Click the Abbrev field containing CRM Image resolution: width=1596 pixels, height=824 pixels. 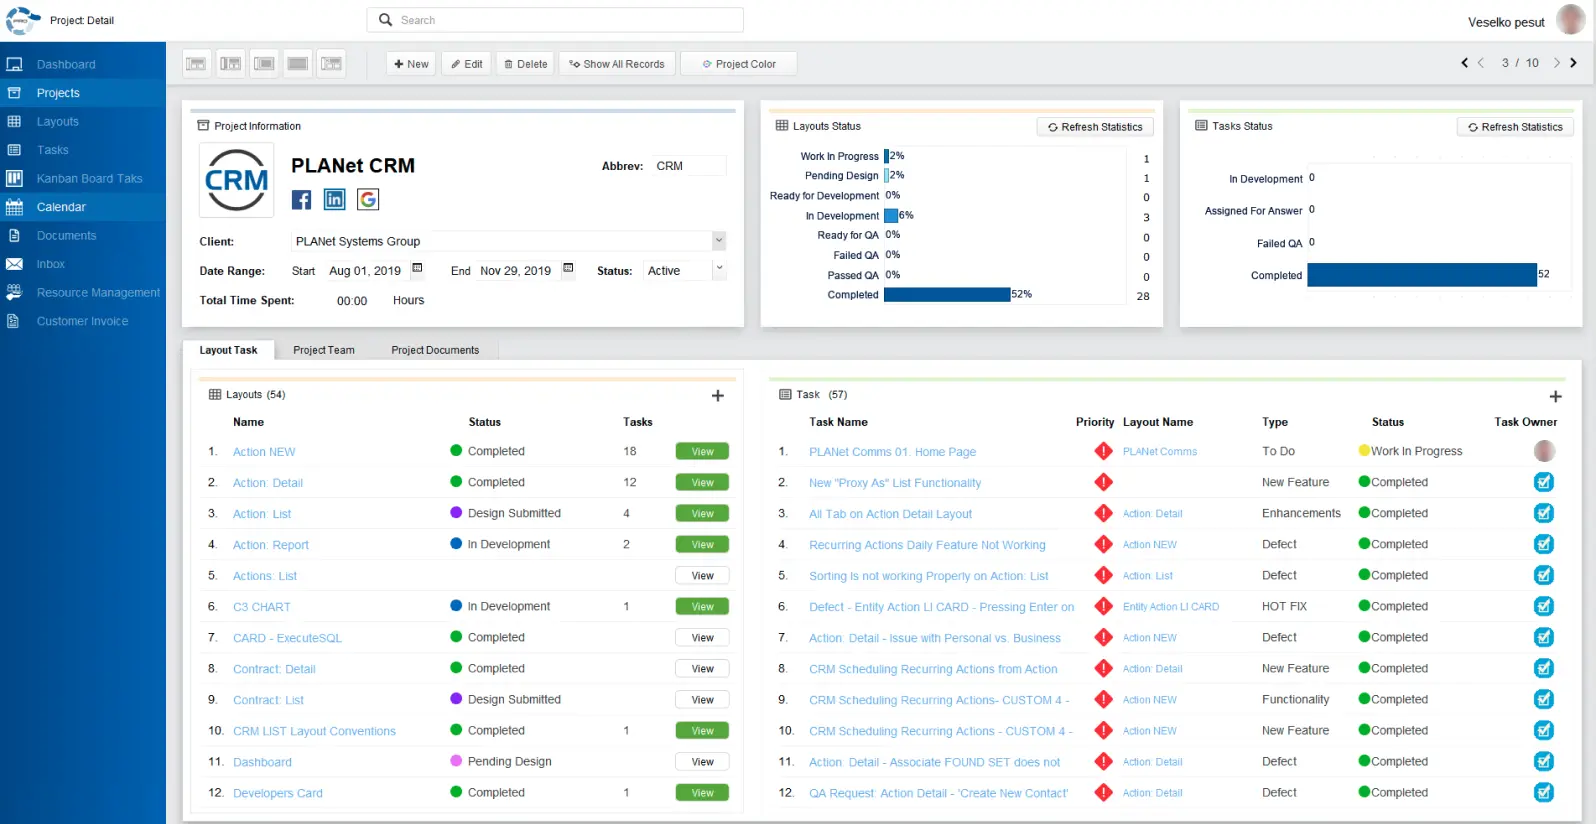pyautogui.click(x=689, y=166)
